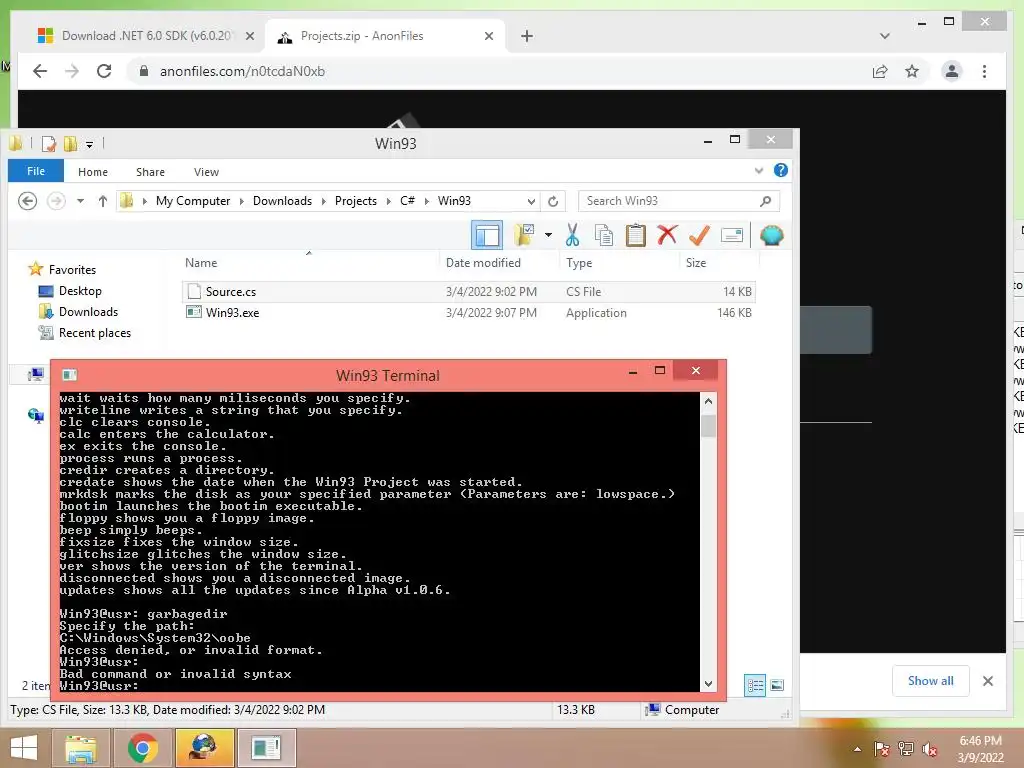Image resolution: width=1024 pixels, height=768 pixels.
Task: Click the globe shell icon in Explorer toolbar
Action: pos(771,235)
